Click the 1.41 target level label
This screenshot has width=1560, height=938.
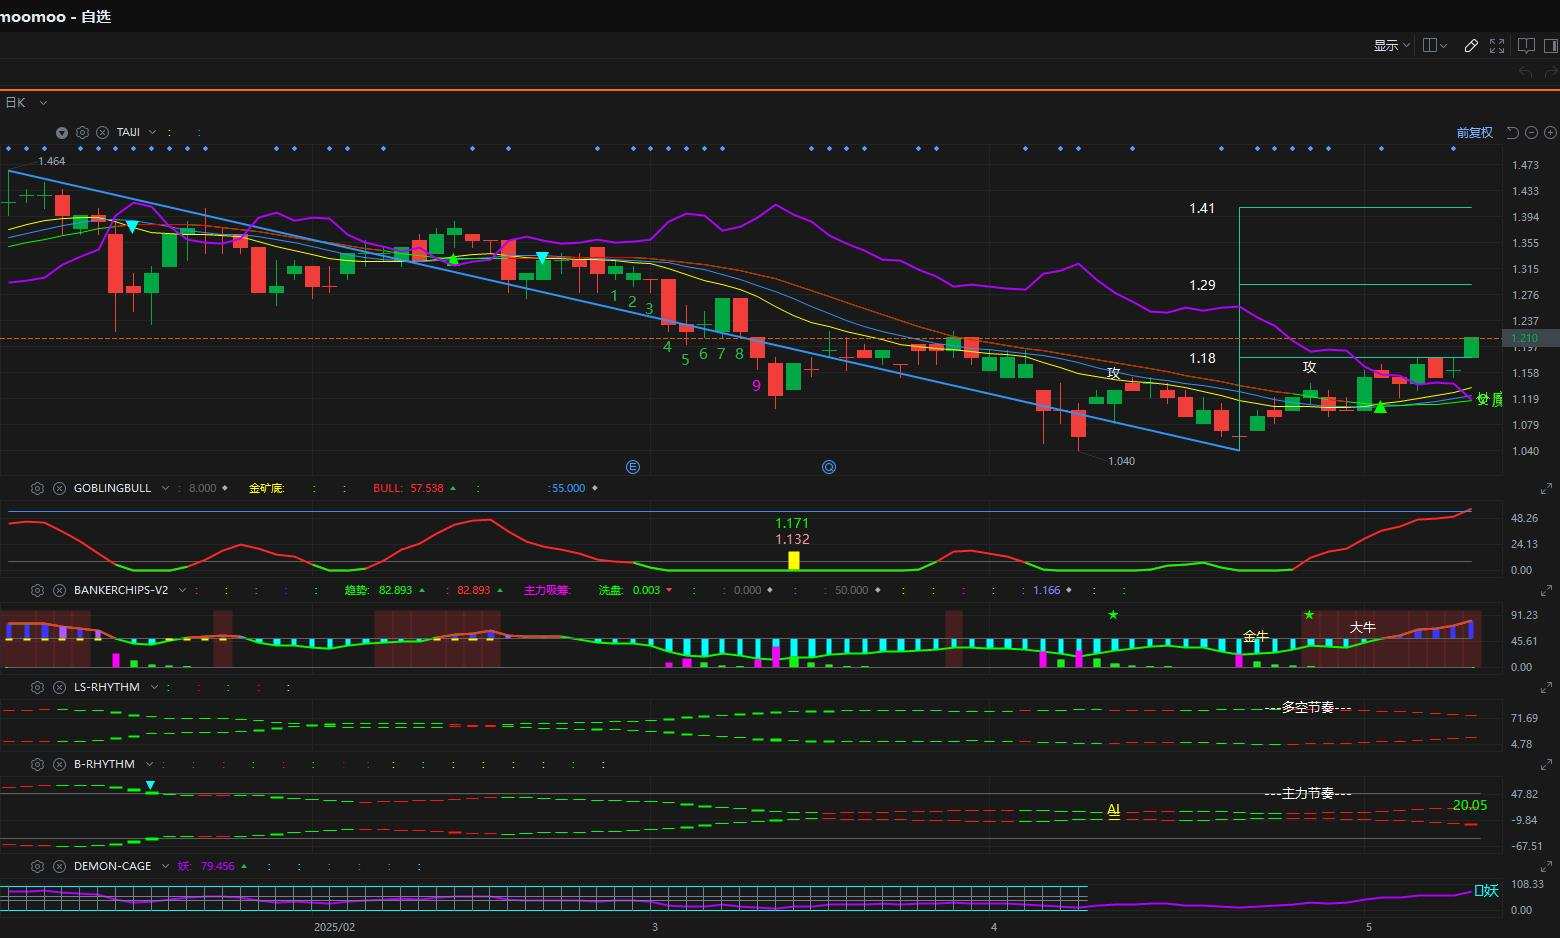[1202, 208]
